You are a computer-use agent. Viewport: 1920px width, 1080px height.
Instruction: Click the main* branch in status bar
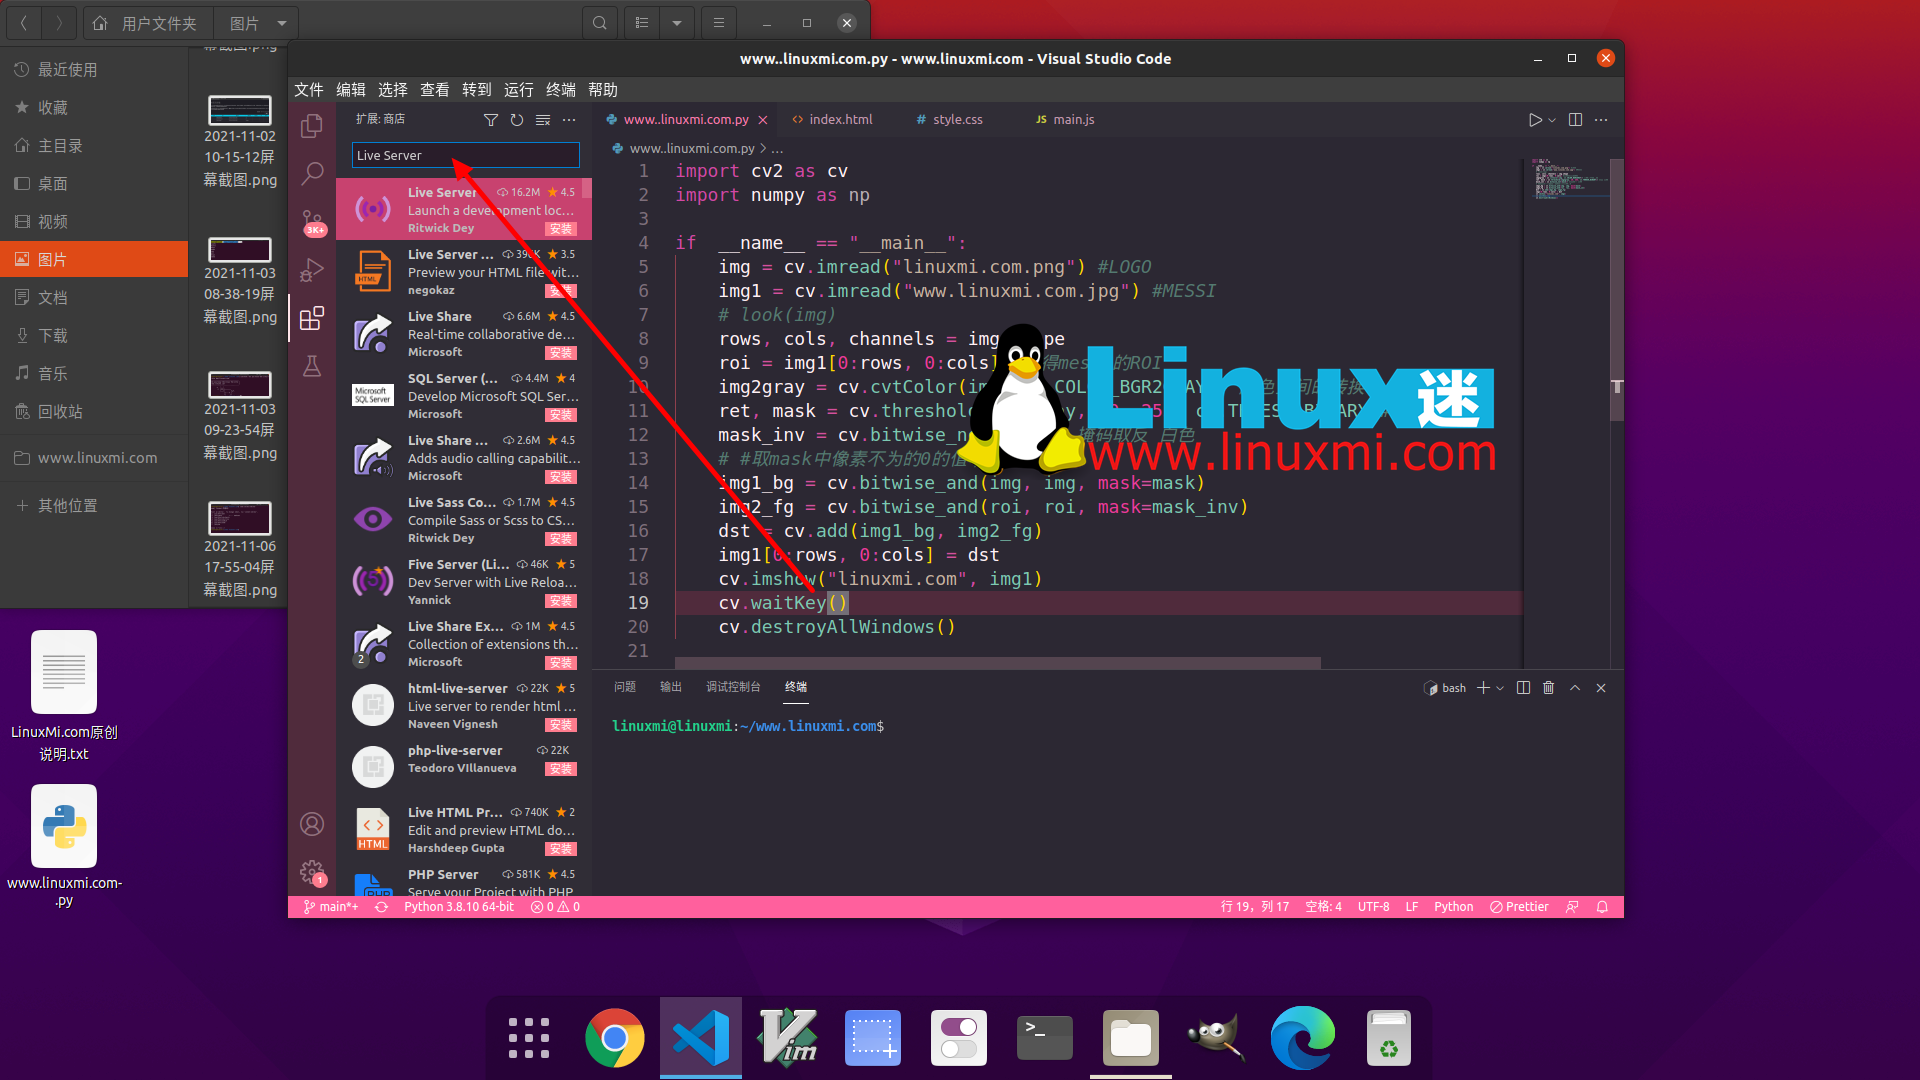331,907
